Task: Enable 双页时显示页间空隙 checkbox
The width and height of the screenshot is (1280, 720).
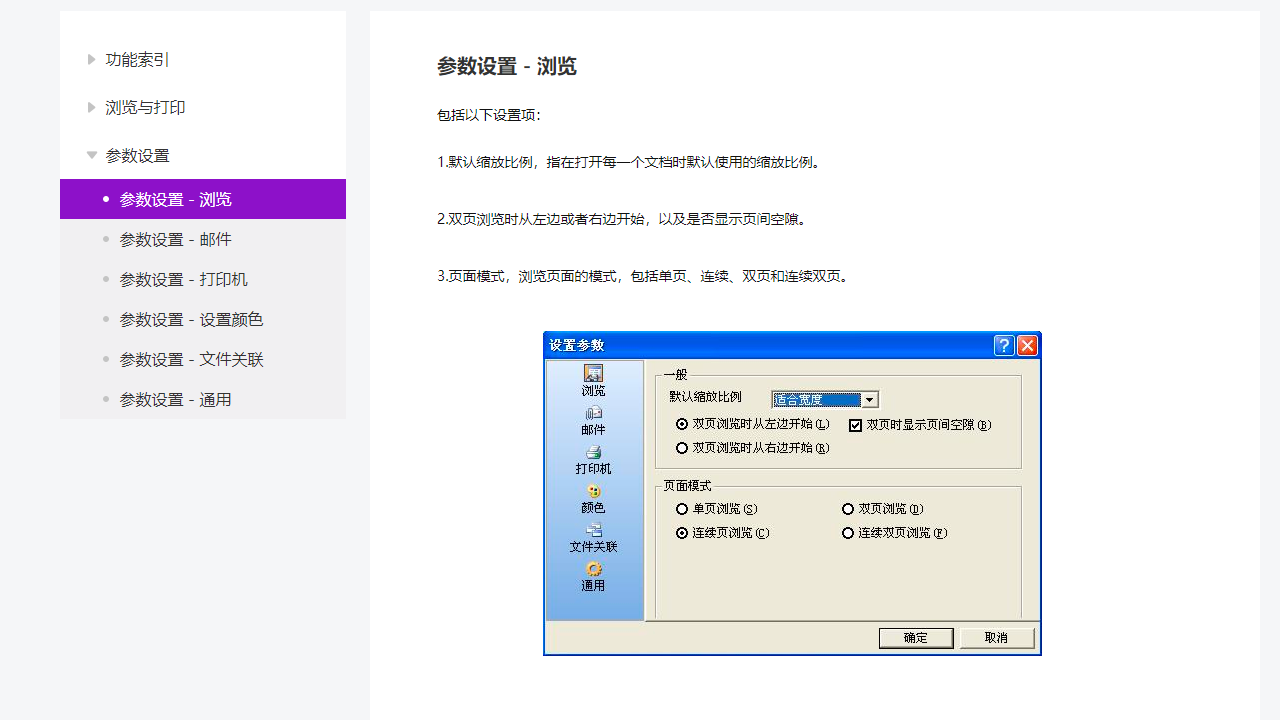Action: [x=855, y=425]
